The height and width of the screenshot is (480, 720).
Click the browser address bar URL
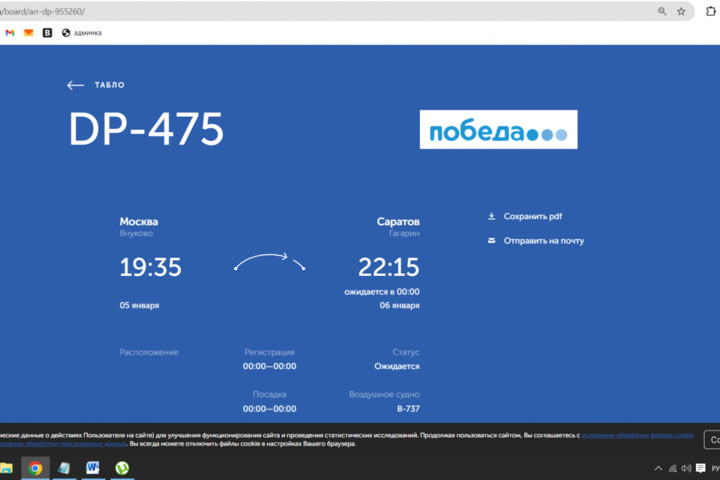300,11
